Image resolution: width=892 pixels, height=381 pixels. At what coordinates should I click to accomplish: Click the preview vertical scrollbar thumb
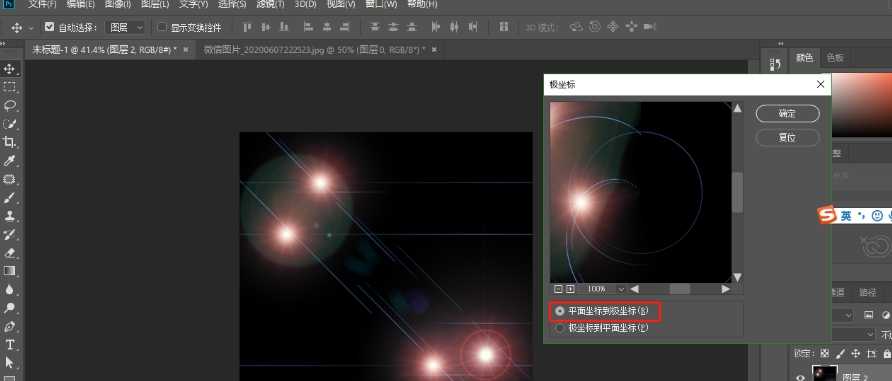[x=737, y=192]
